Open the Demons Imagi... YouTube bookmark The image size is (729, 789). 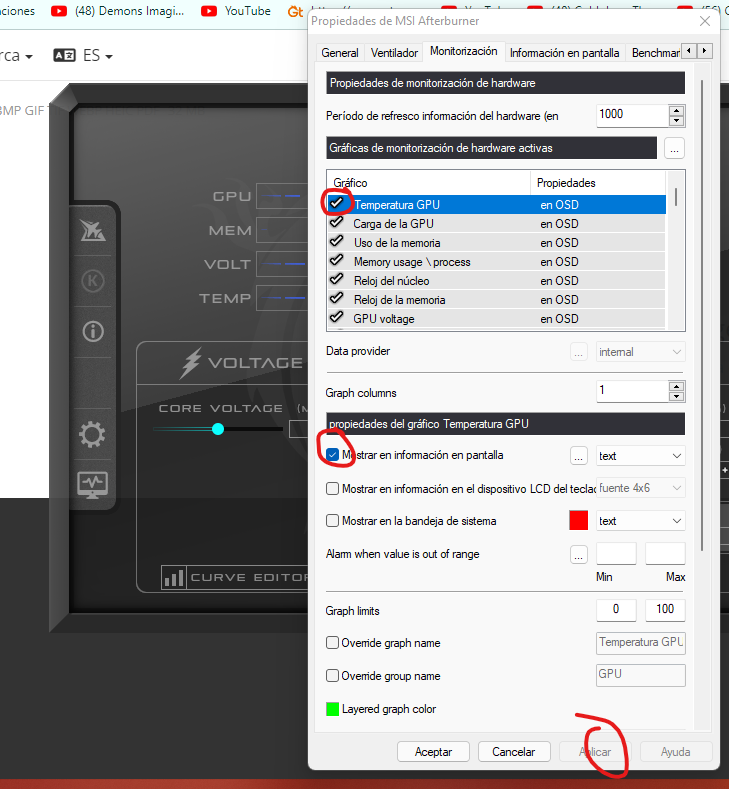(118, 11)
